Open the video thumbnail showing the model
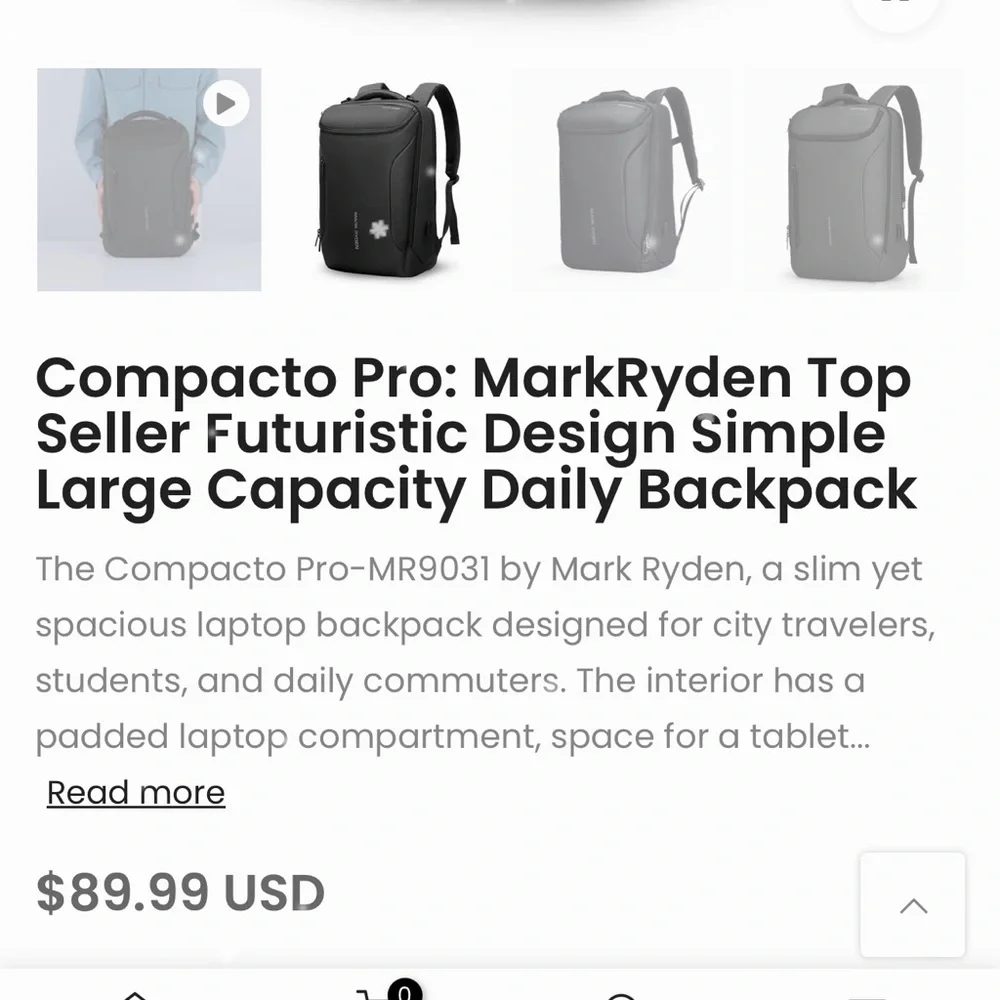The height and width of the screenshot is (1000, 1000). 148,180
